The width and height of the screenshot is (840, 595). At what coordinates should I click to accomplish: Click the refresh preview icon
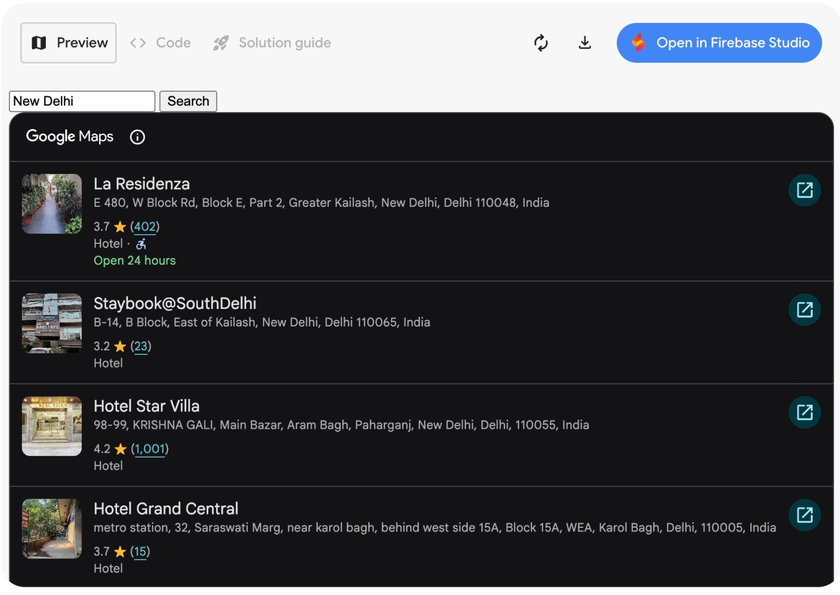541,43
